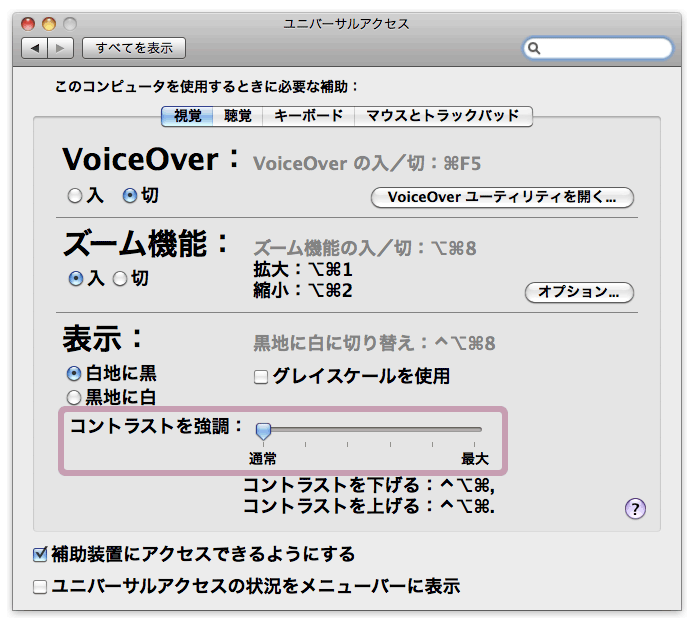Screen dimensions: 694x623
Task: Click the magnifier icon in the search field
Action: pyautogui.click(x=534, y=48)
